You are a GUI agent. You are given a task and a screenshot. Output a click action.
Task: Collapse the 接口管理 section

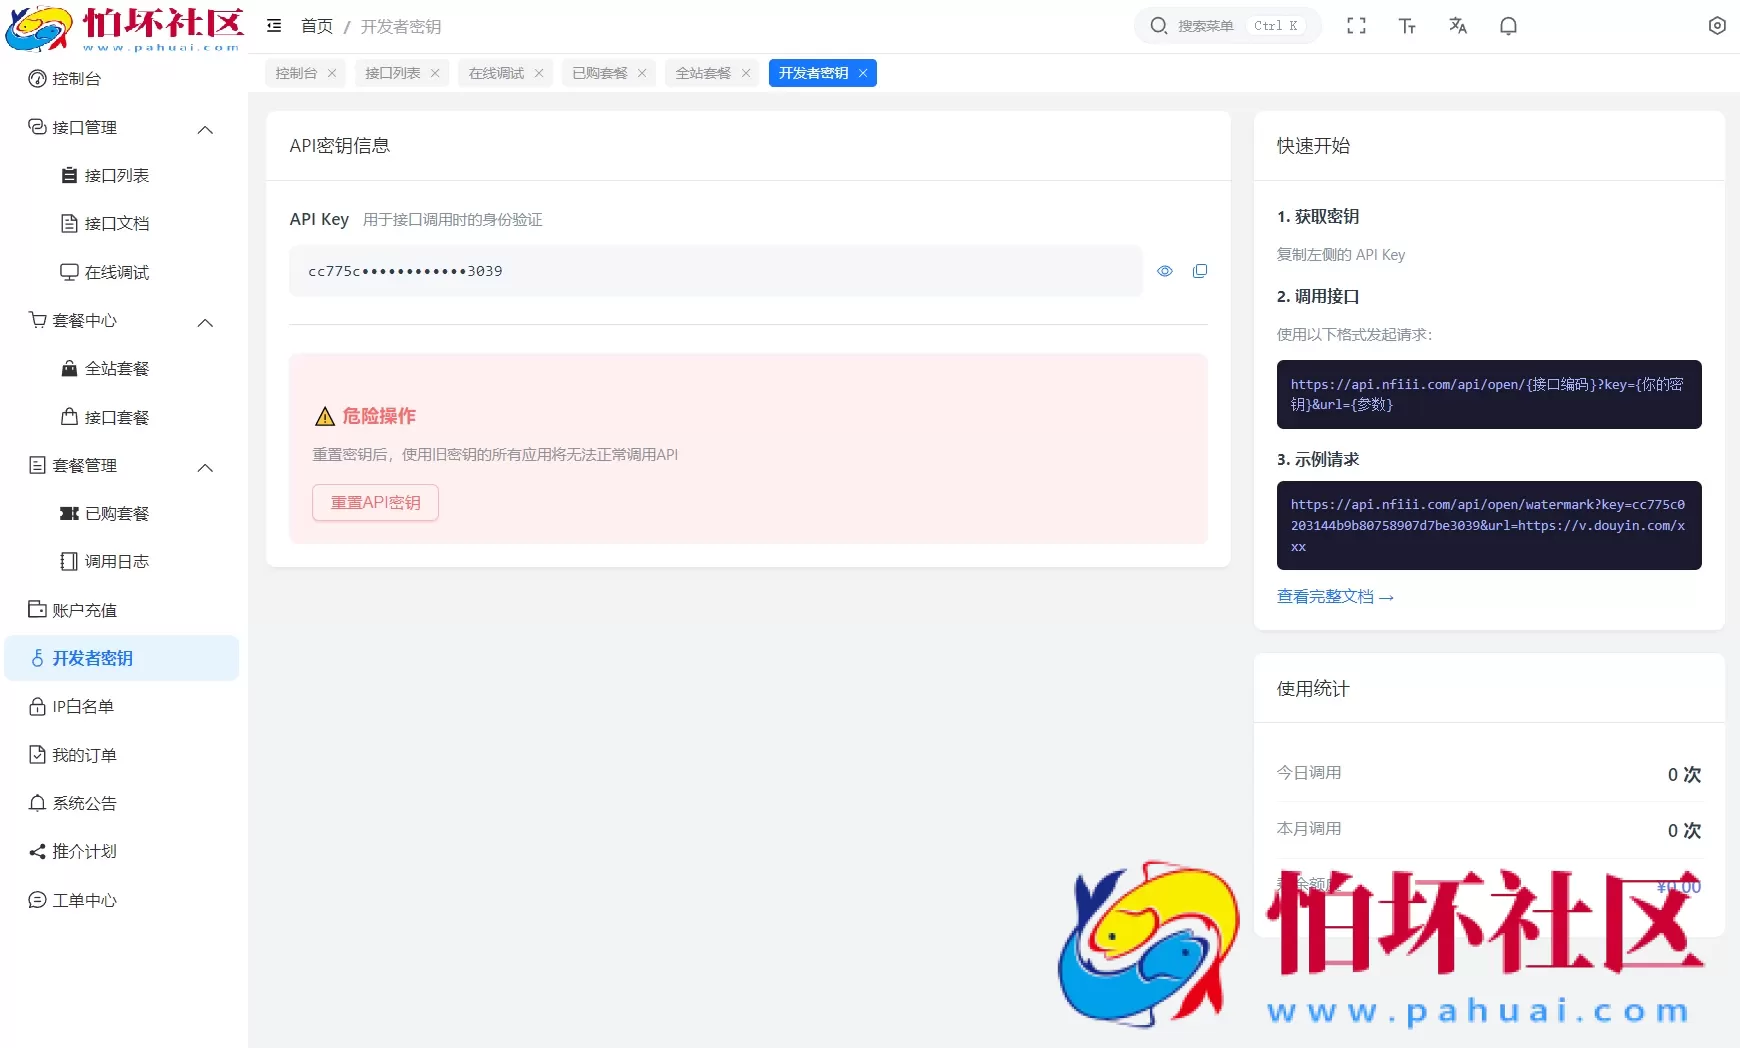coord(205,129)
